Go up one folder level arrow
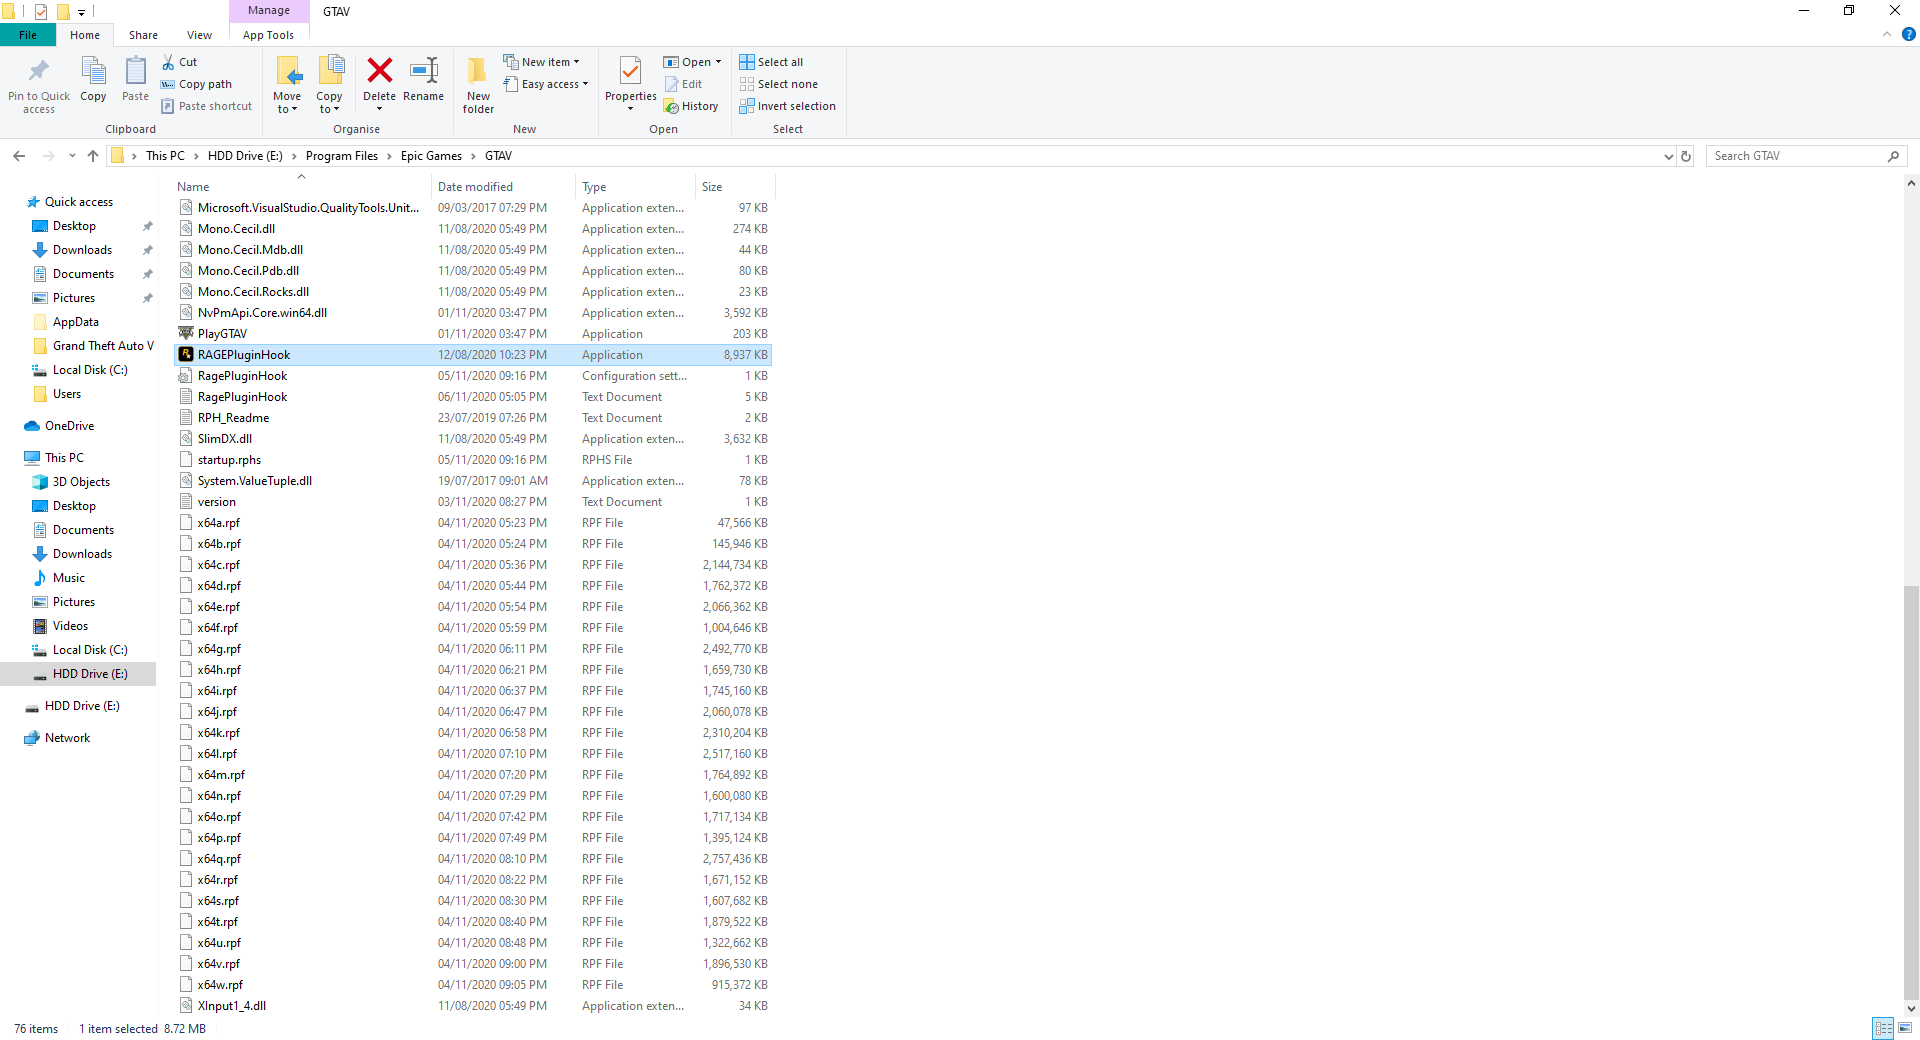 (x=93, y=156)
